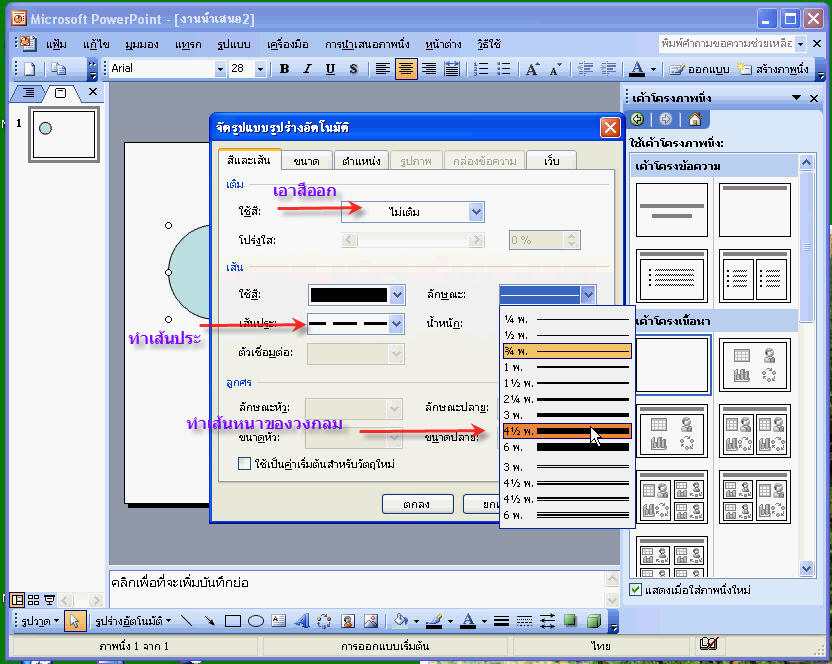Click the Decrease Indent icon
This screenshot has height=664, width=832.
585,69
